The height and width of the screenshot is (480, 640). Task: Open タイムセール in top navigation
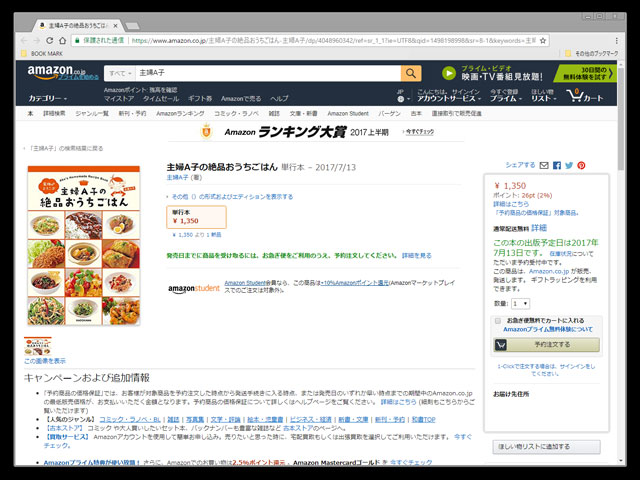pos(160,99)
